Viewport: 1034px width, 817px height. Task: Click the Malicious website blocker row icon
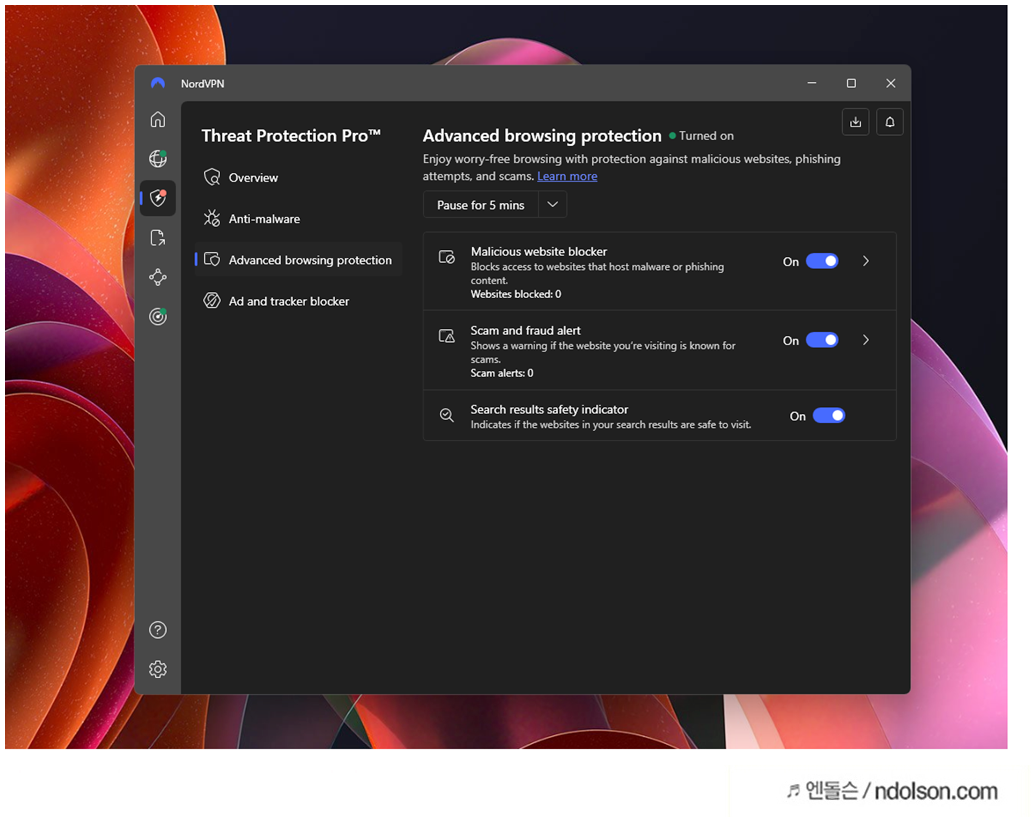pos(446,257)
